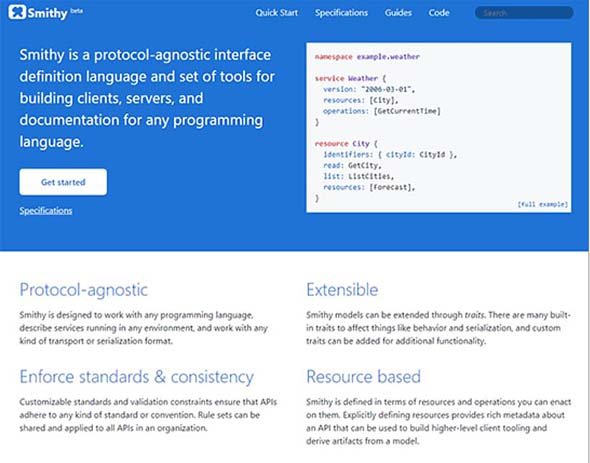Screen dimensions: 590x463
Task: Click the resource City line in code
Action: tap(346, 144)
